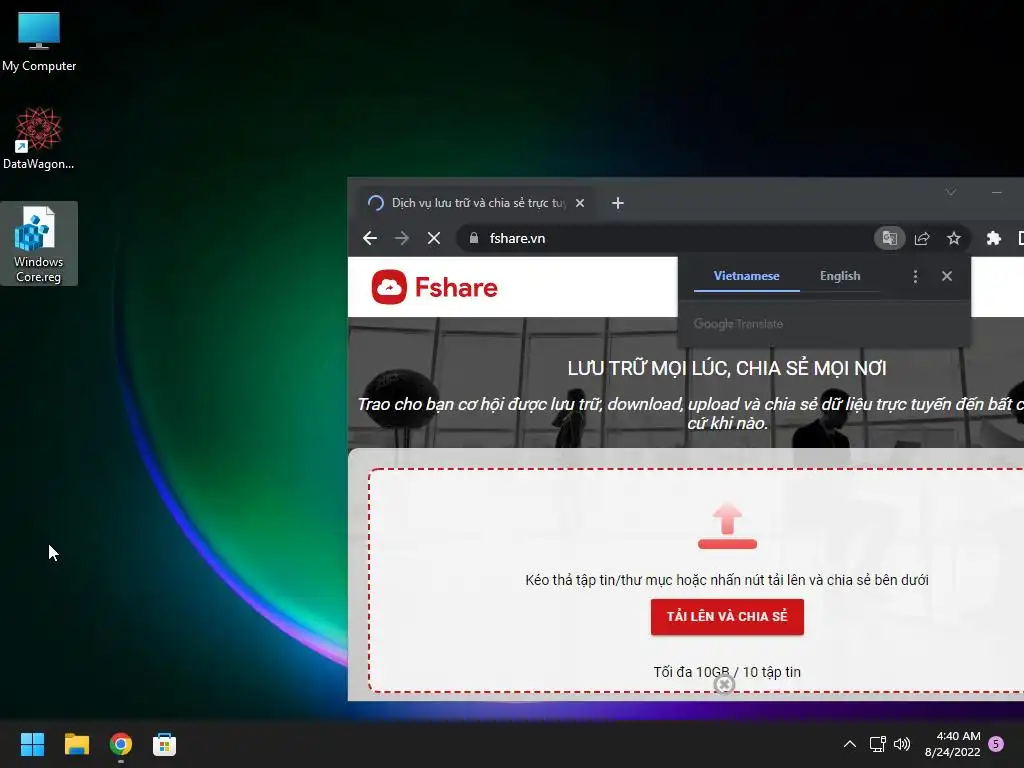Close the Fshare browser tab

[x=580, y=203]
